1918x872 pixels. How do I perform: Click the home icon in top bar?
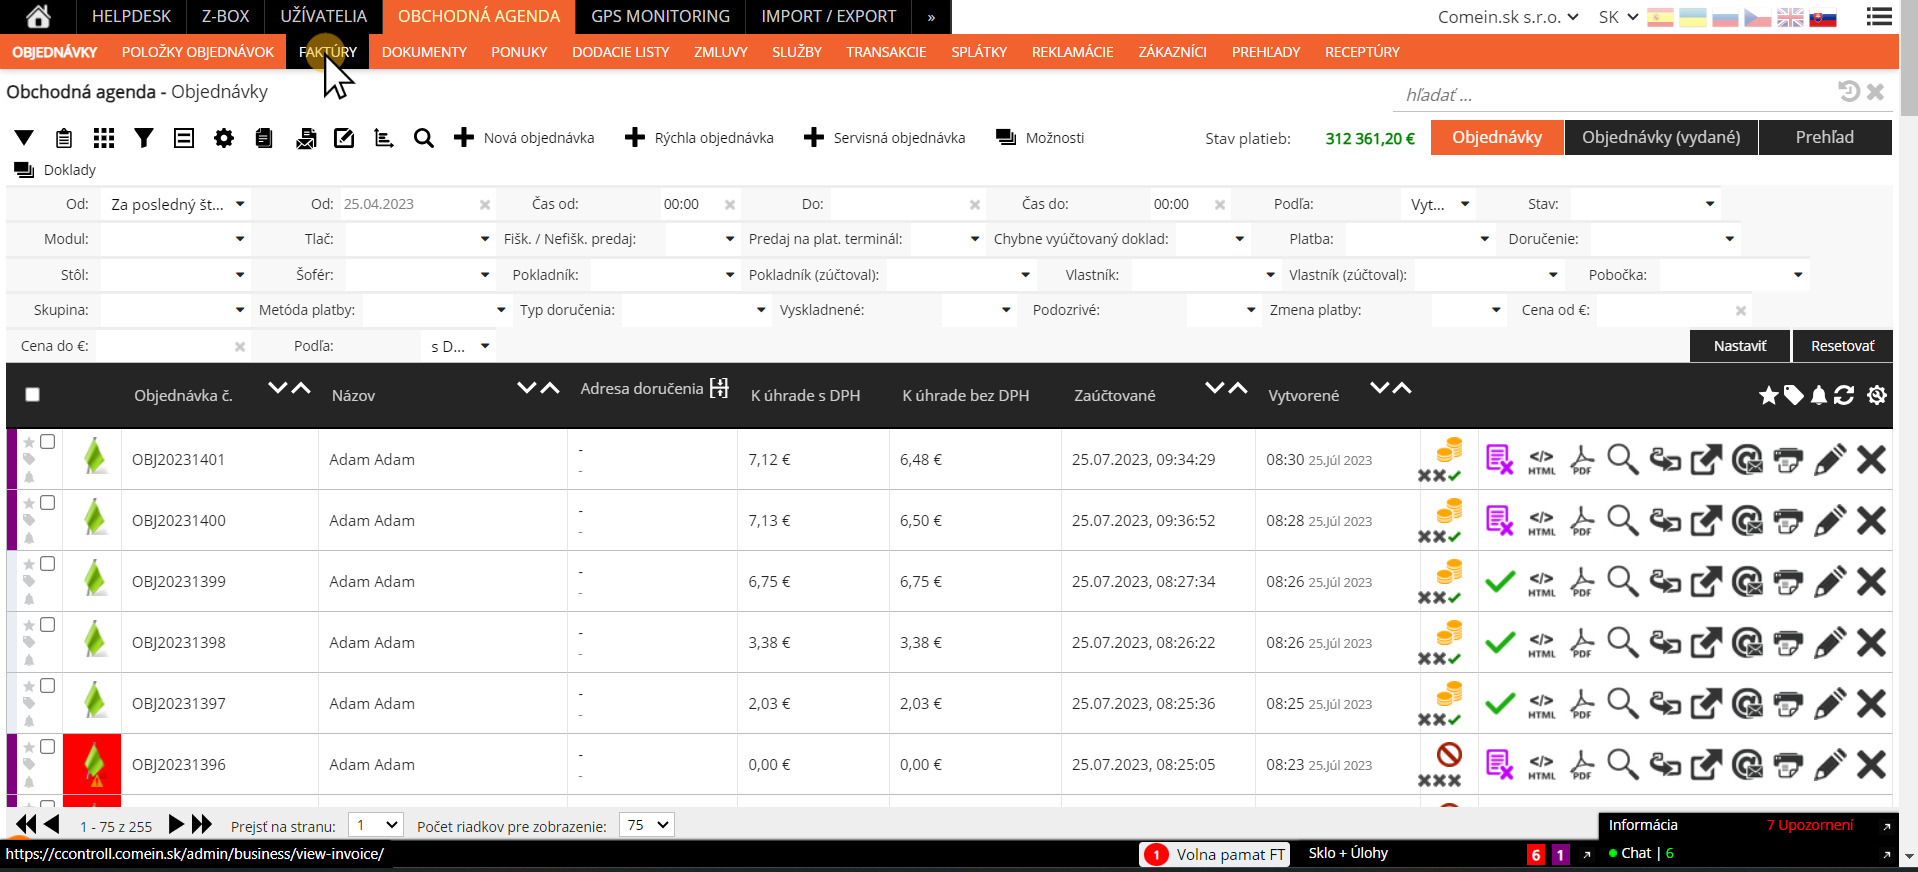(x=38, y=16)
